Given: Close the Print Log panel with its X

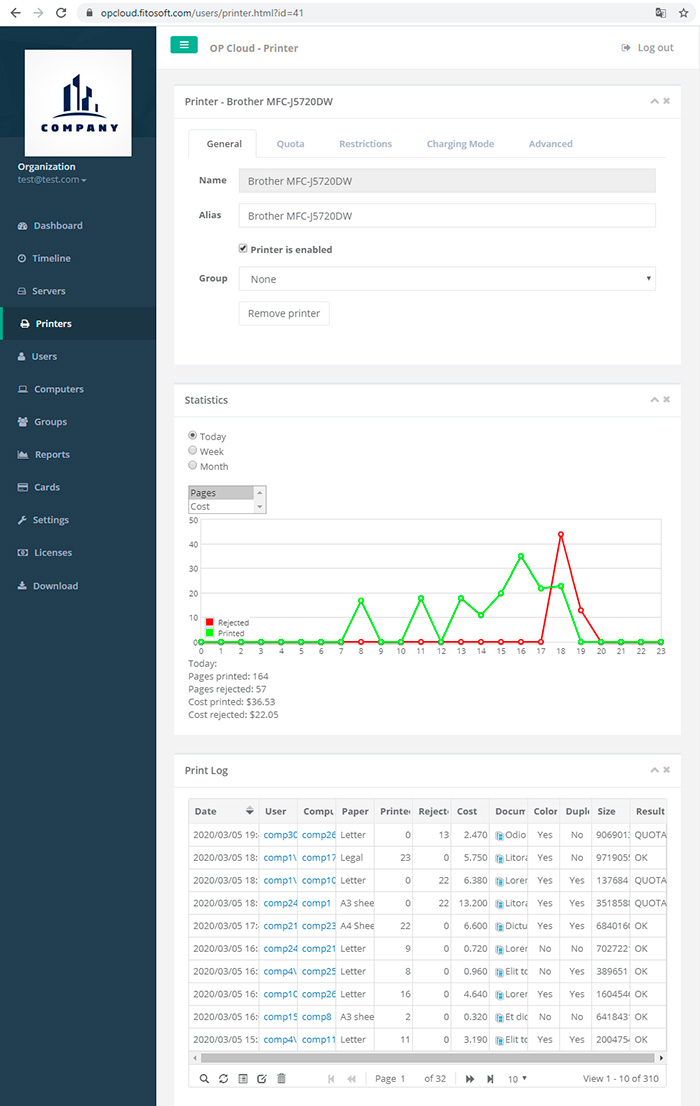Looking at the screenshot, I should tap(666, 770).
